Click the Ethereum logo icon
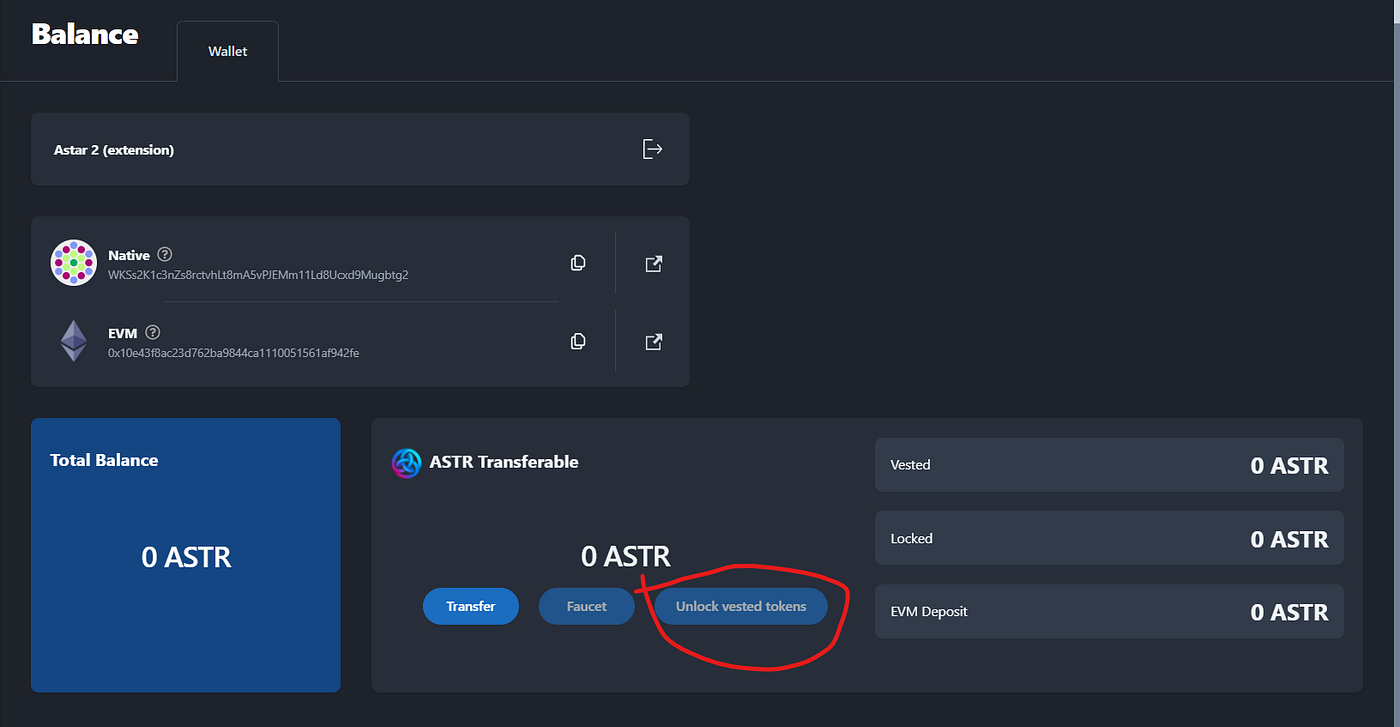This screenshot has height=727, width=1400. 73,341
